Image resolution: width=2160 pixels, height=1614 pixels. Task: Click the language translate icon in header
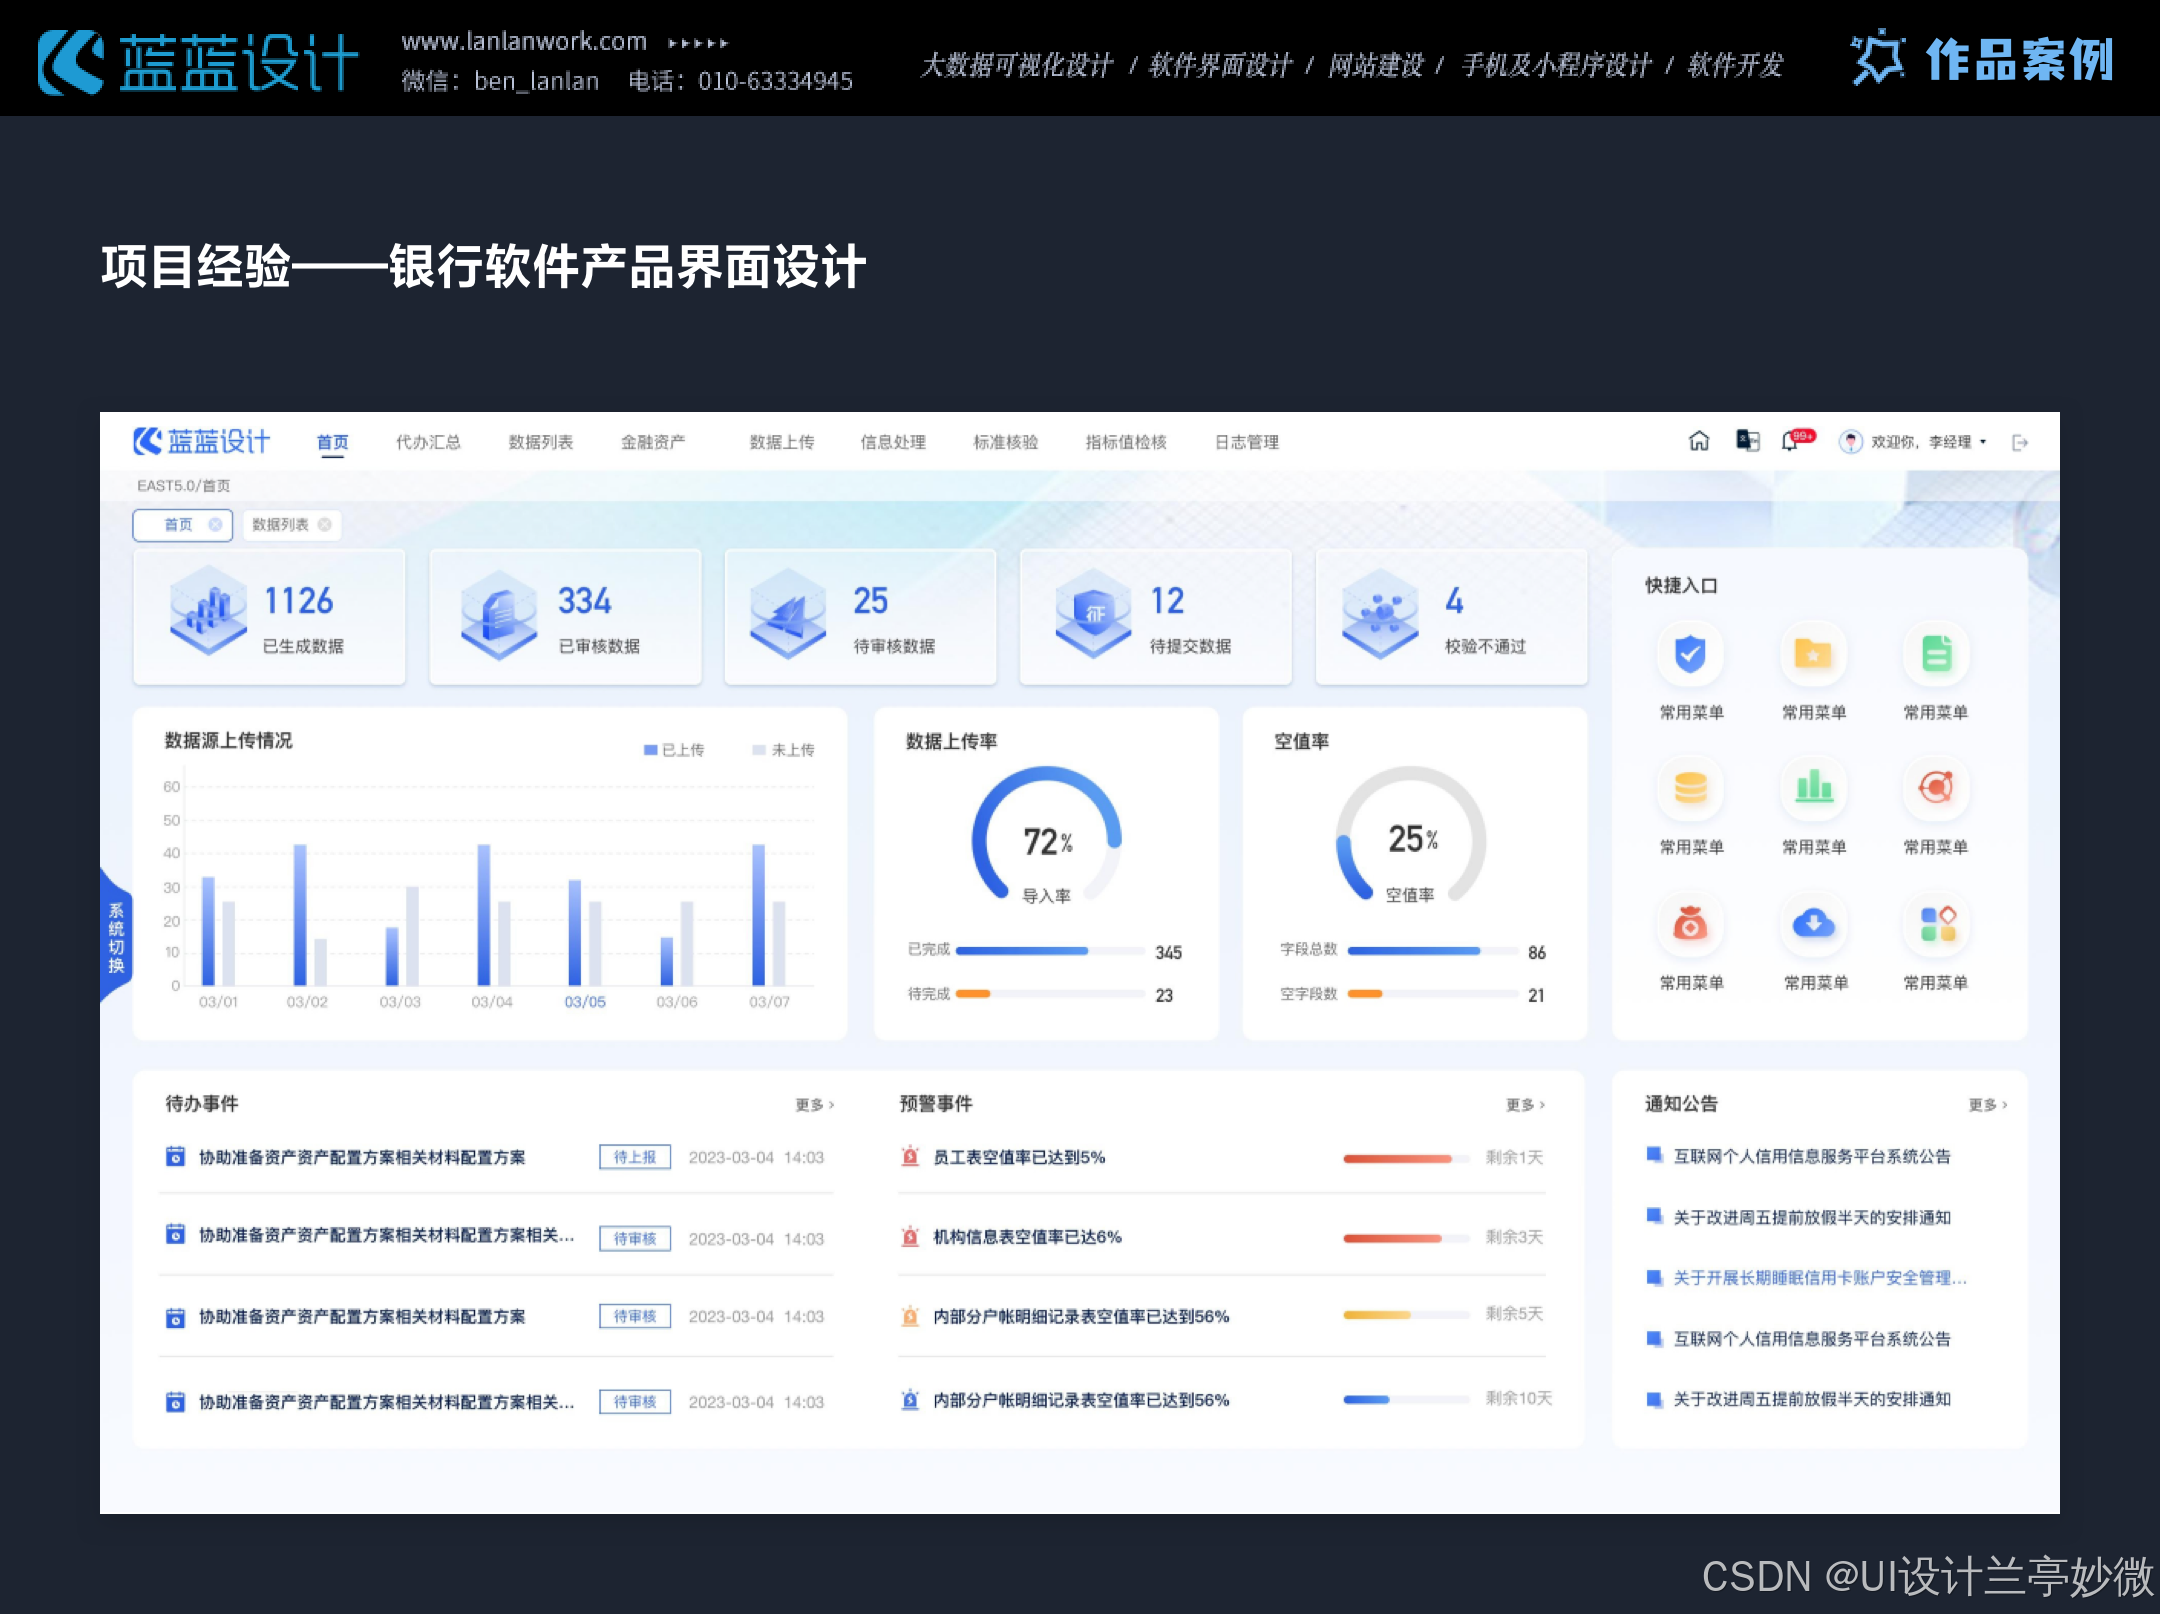point(1747,441)
